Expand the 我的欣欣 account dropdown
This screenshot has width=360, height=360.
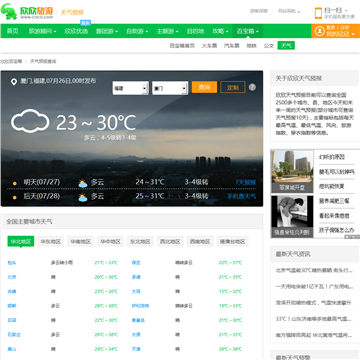pyautogui.click(x=340, y=34)
